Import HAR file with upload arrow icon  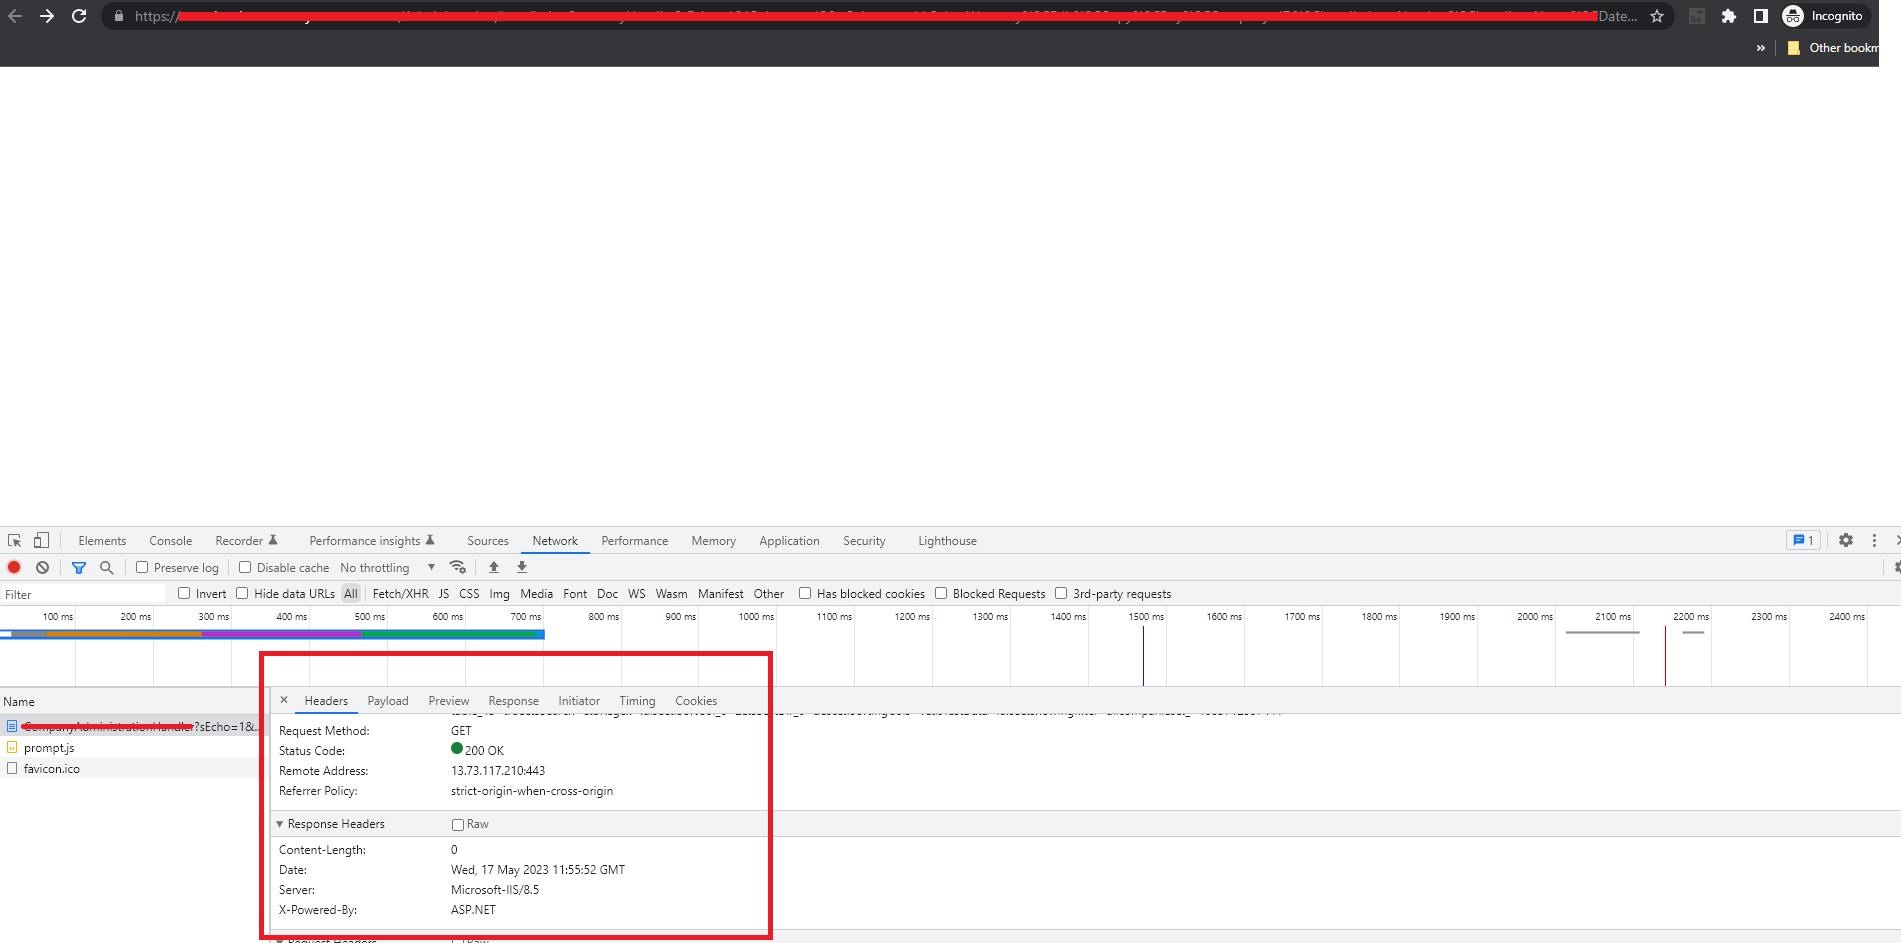(x=493, y=567)
